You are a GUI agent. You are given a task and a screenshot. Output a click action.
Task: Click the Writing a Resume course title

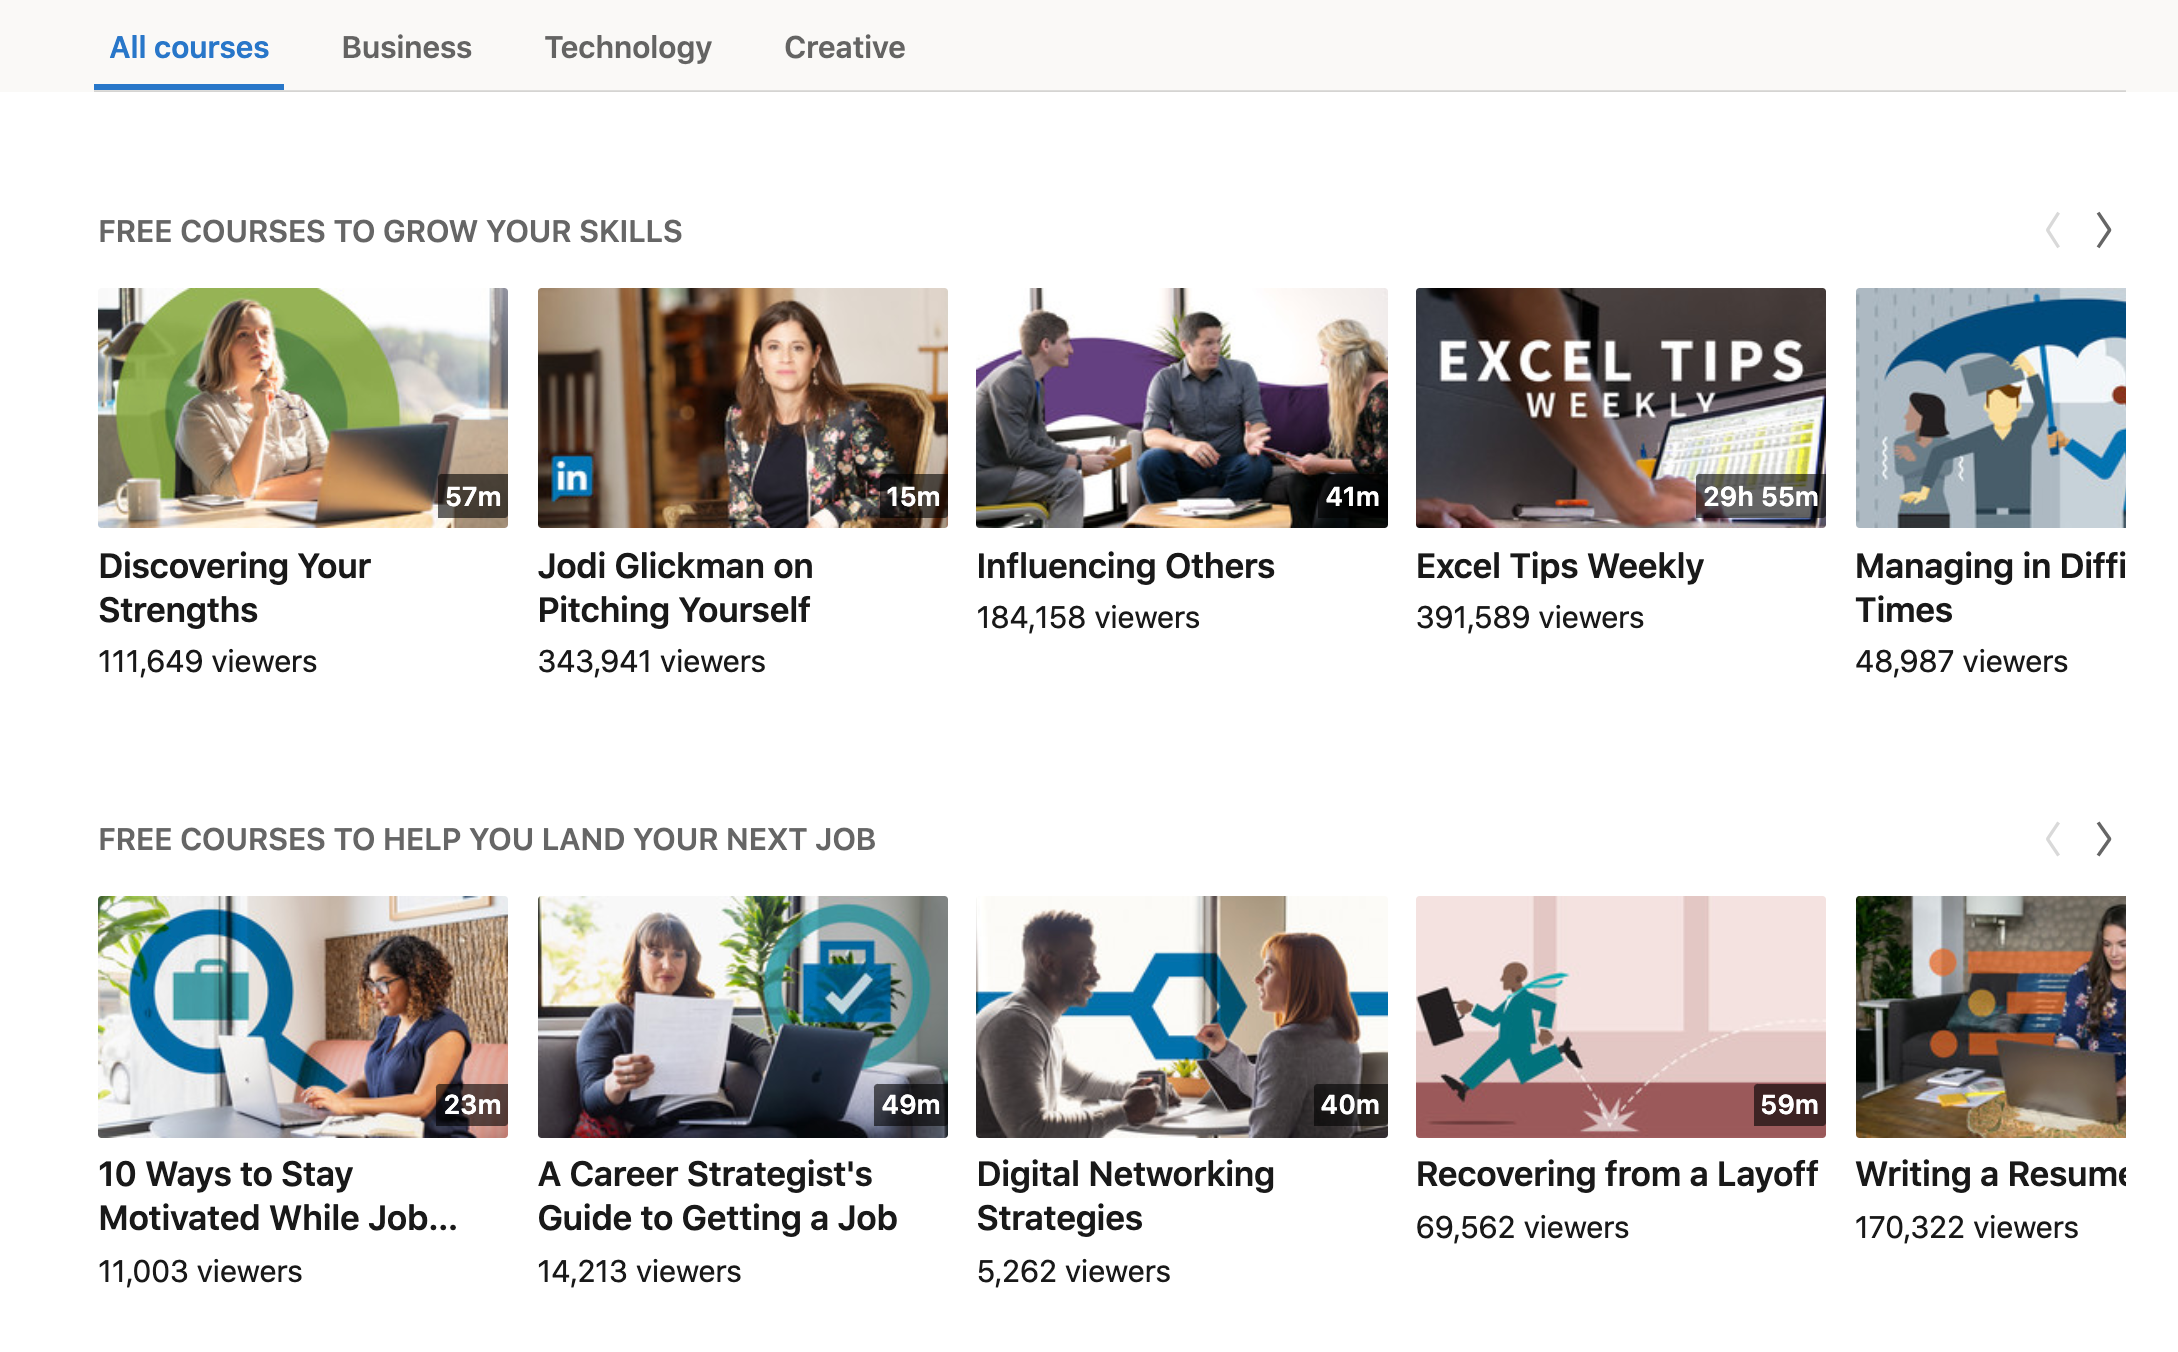pos(1990,1174)
